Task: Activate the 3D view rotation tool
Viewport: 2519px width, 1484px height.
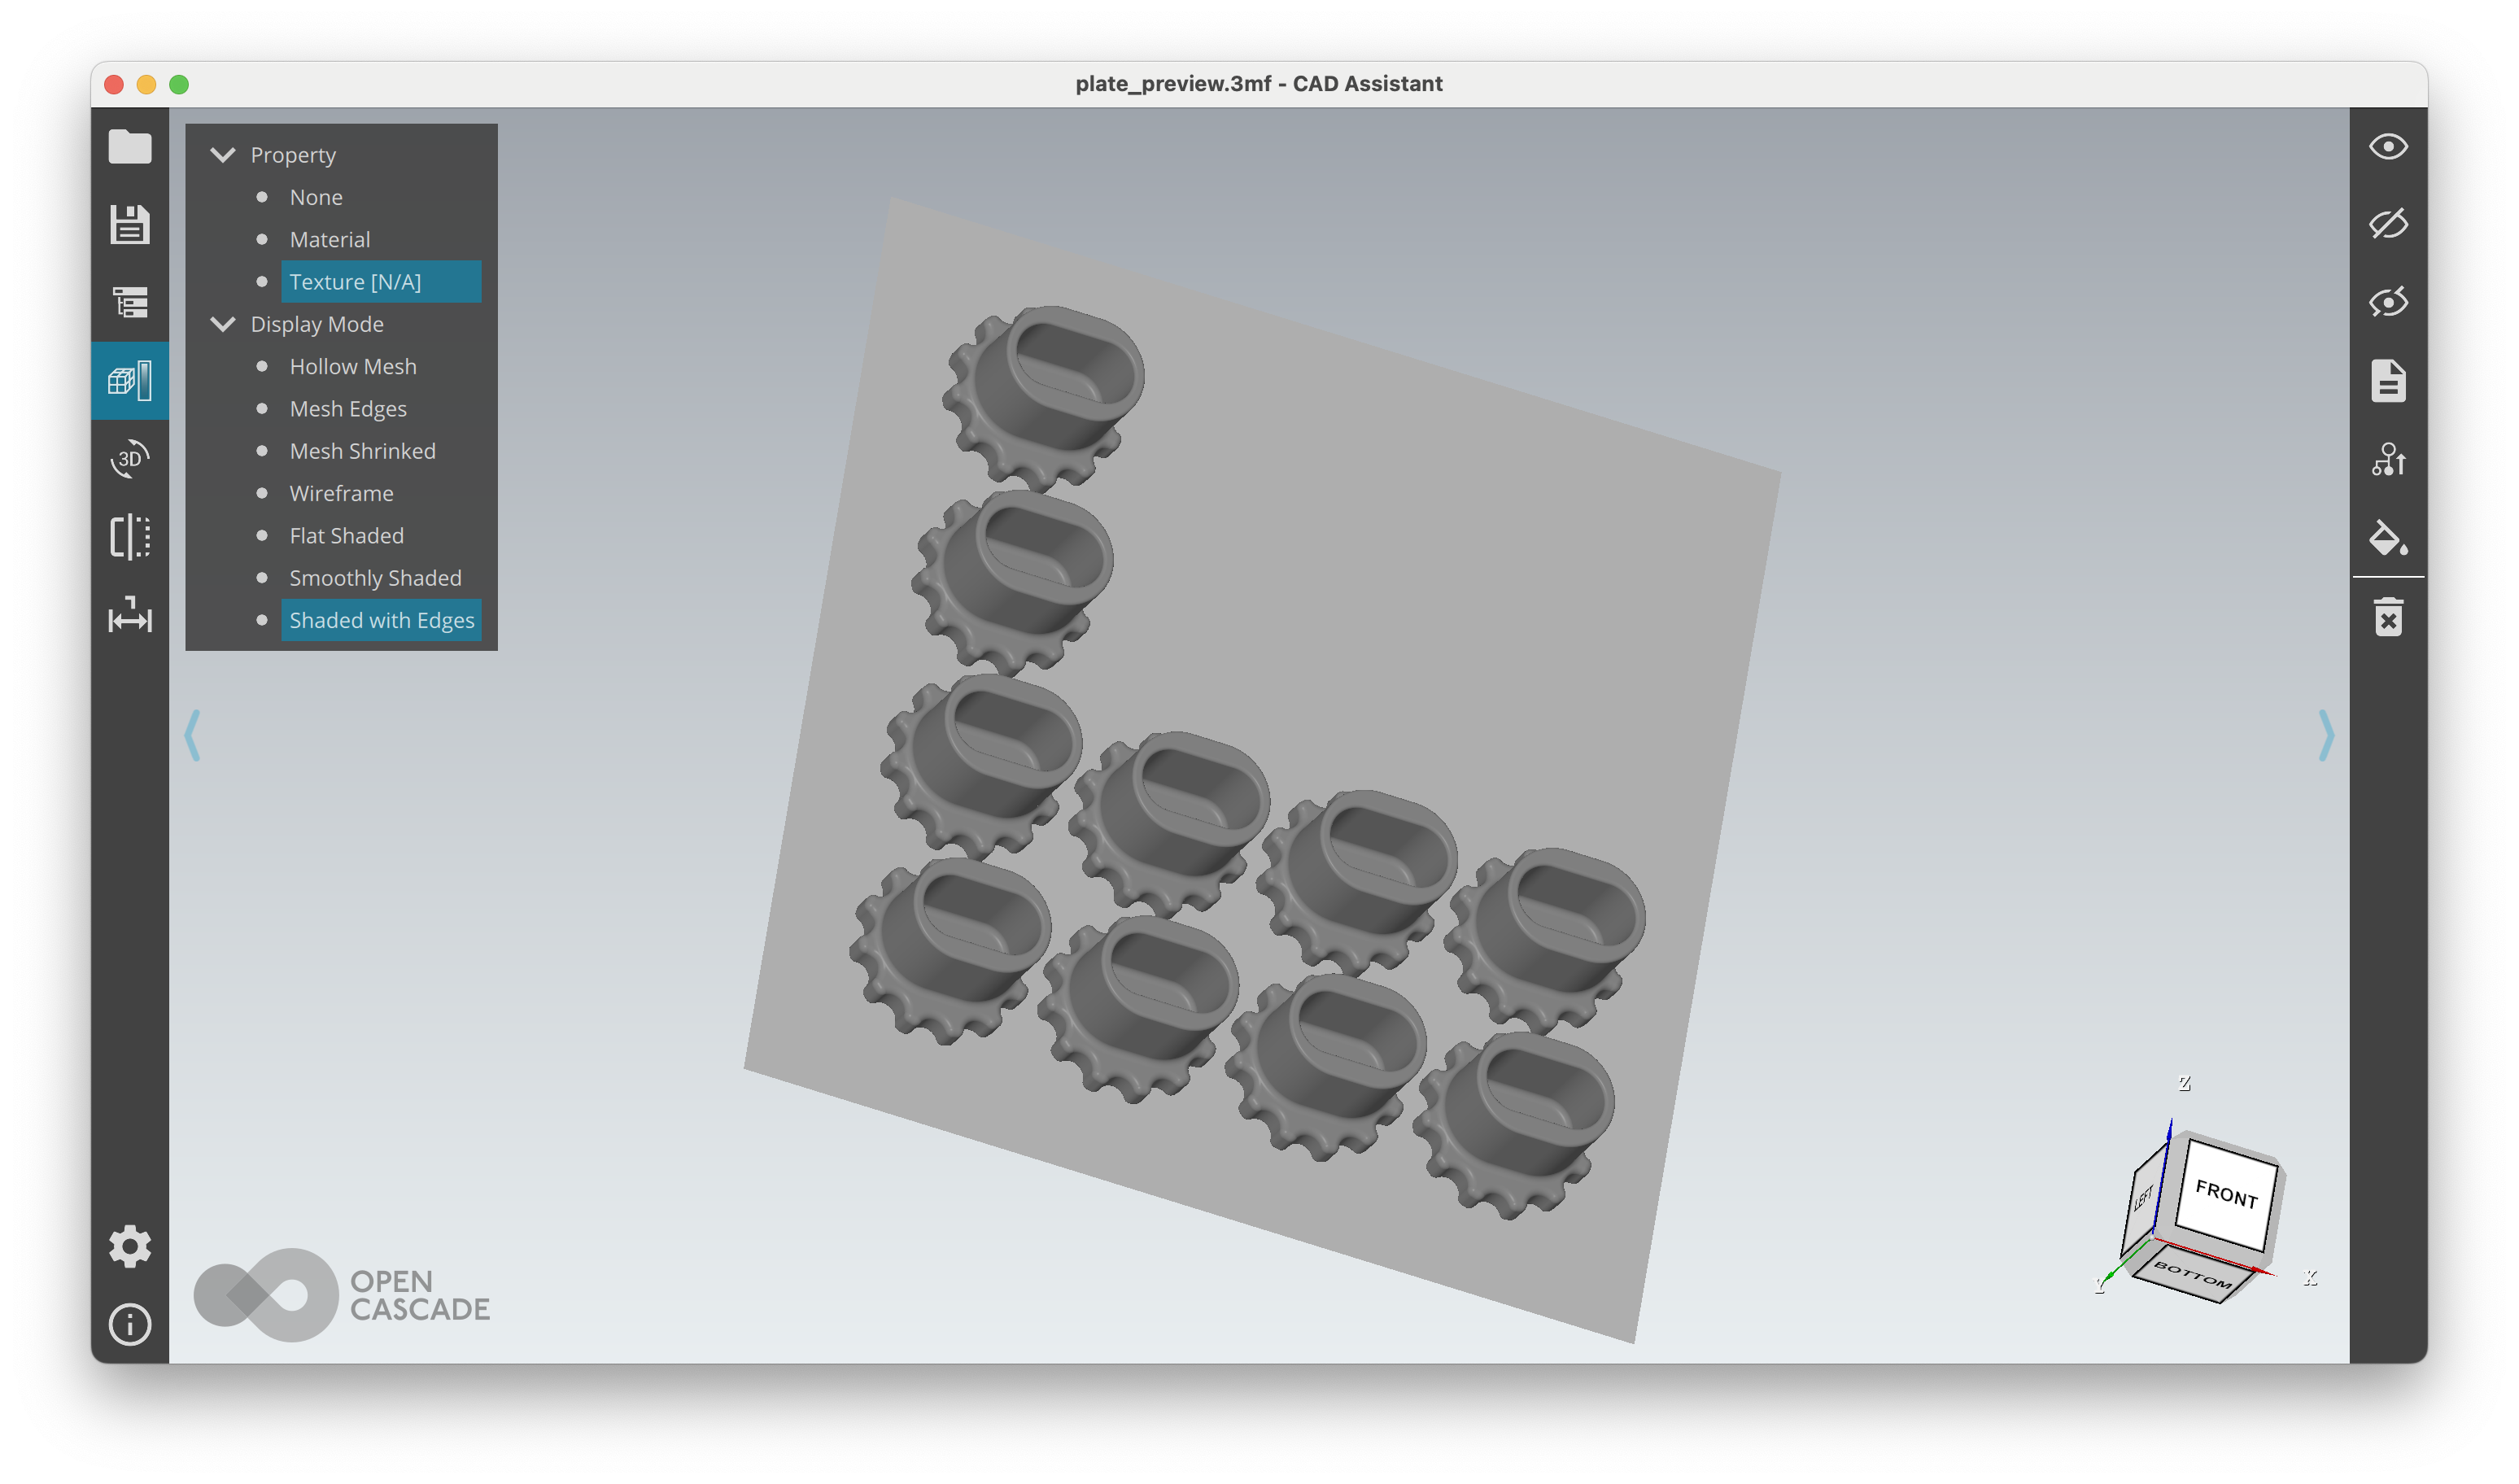Action: (129, 460)
